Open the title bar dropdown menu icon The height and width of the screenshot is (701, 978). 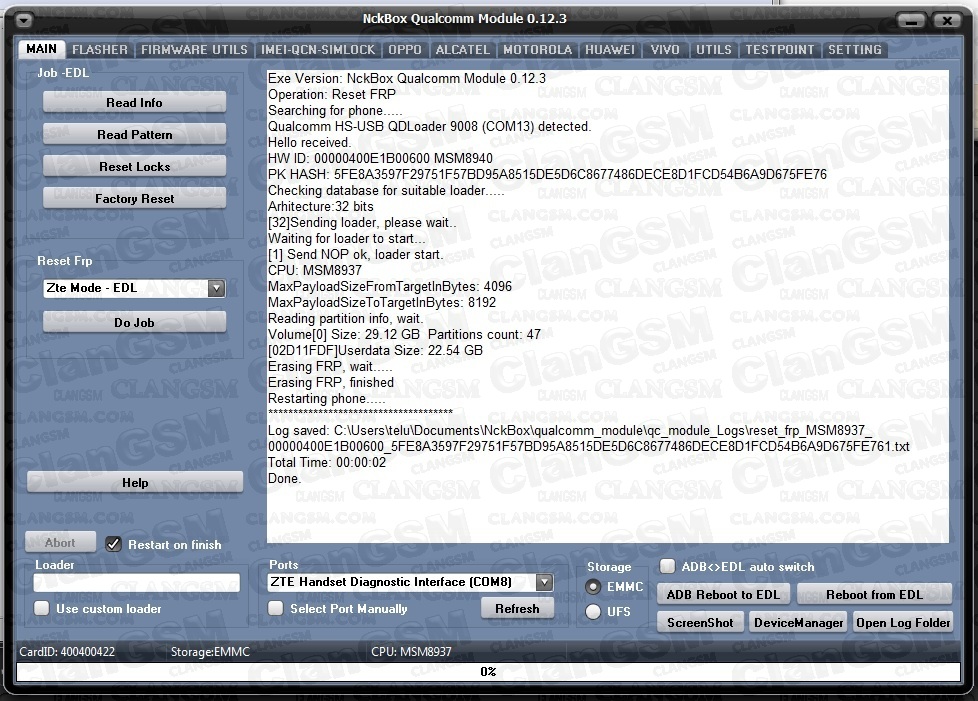tap(24, 21)
